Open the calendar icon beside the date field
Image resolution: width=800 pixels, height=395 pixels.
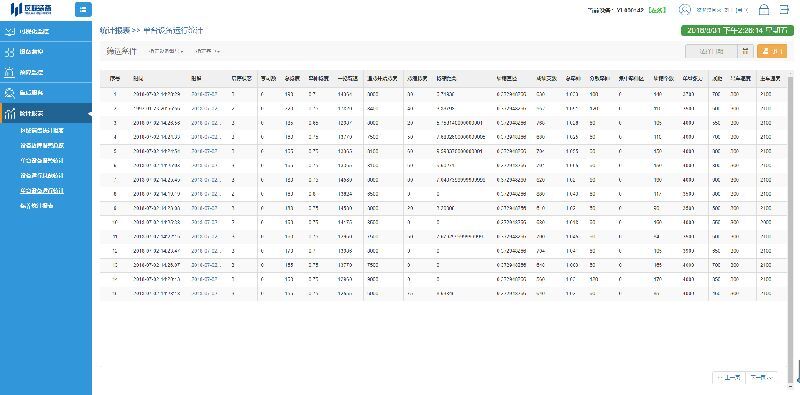tap(746, 51)
